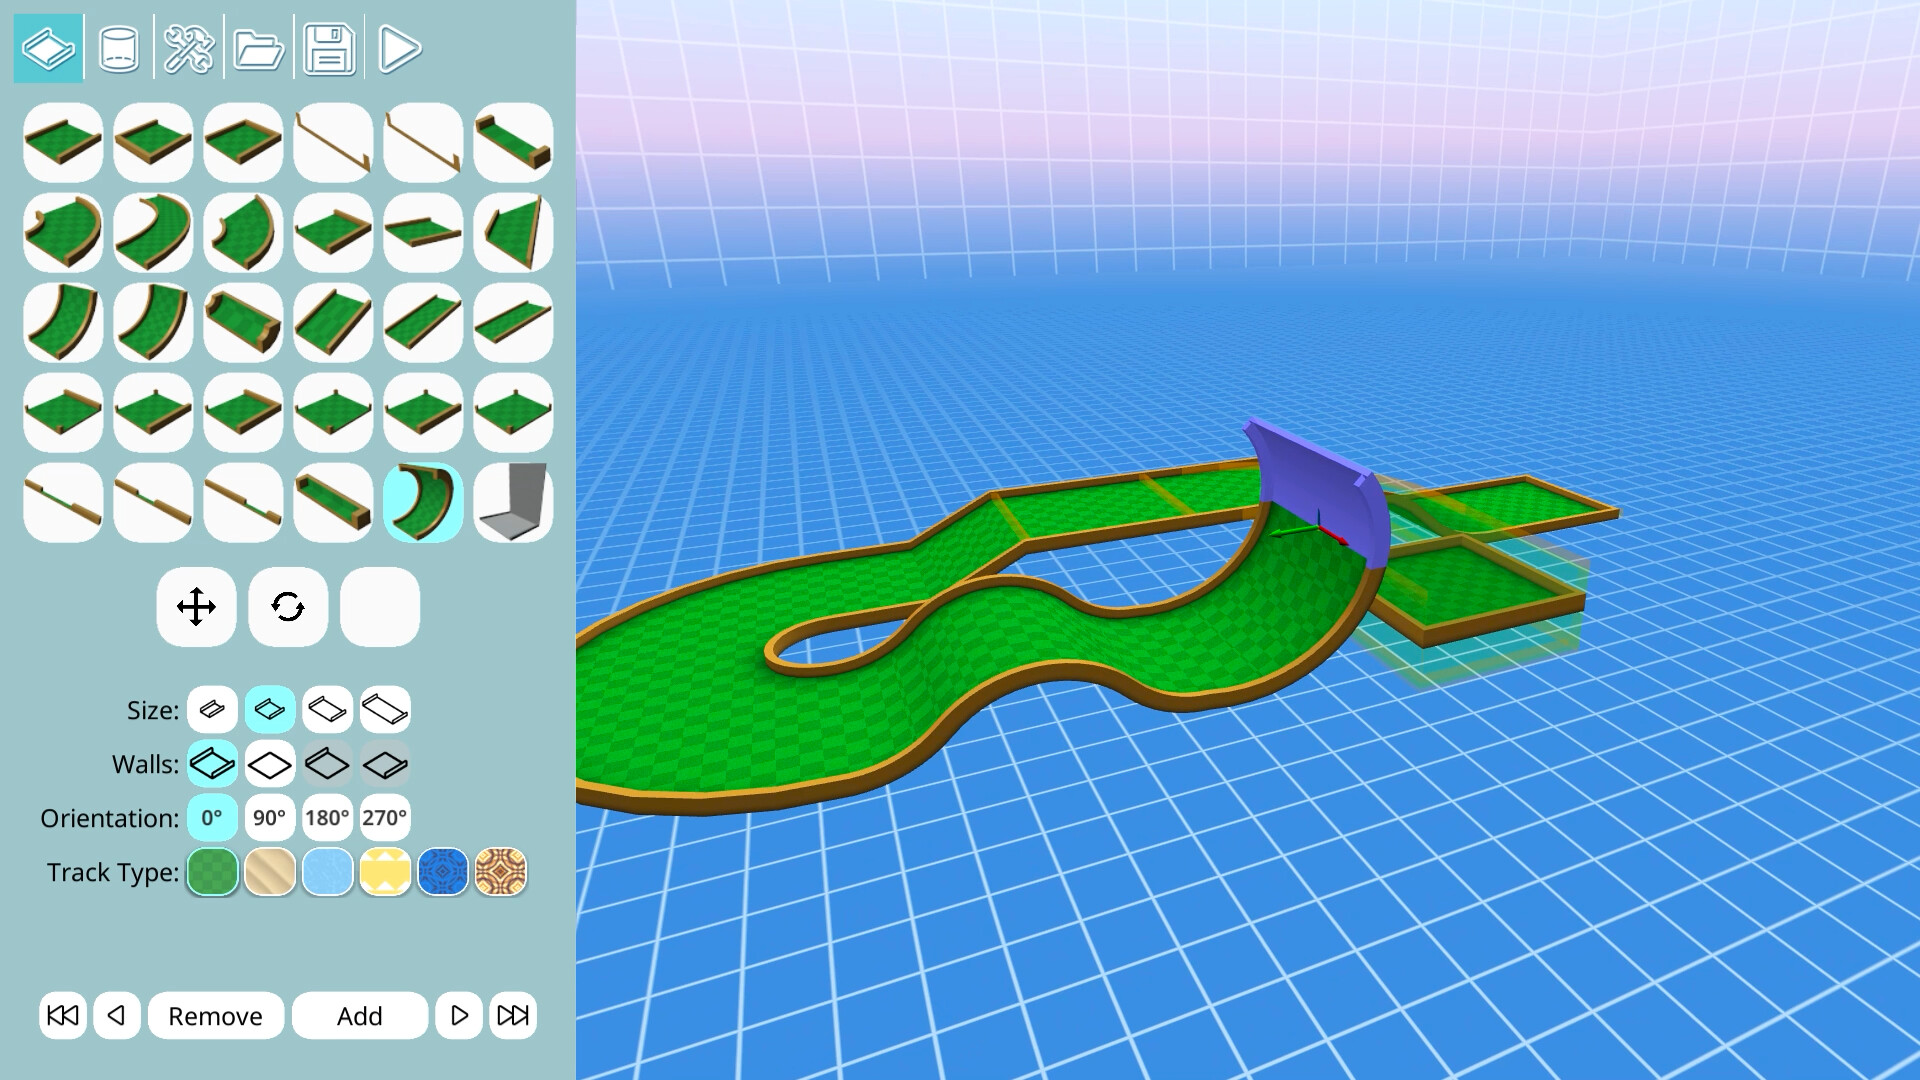Switch orientation to 270°
This screenshot has width=1920, height=1080.
coord(385,817)
